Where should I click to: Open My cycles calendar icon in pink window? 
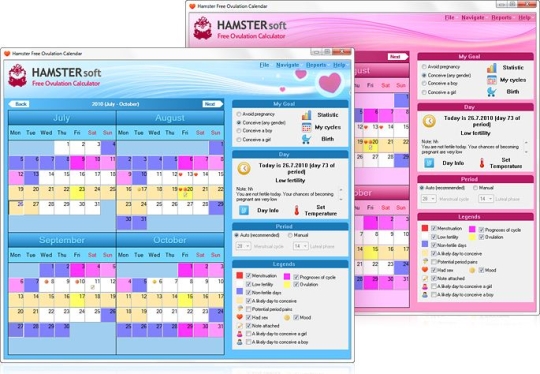[491, 80]
